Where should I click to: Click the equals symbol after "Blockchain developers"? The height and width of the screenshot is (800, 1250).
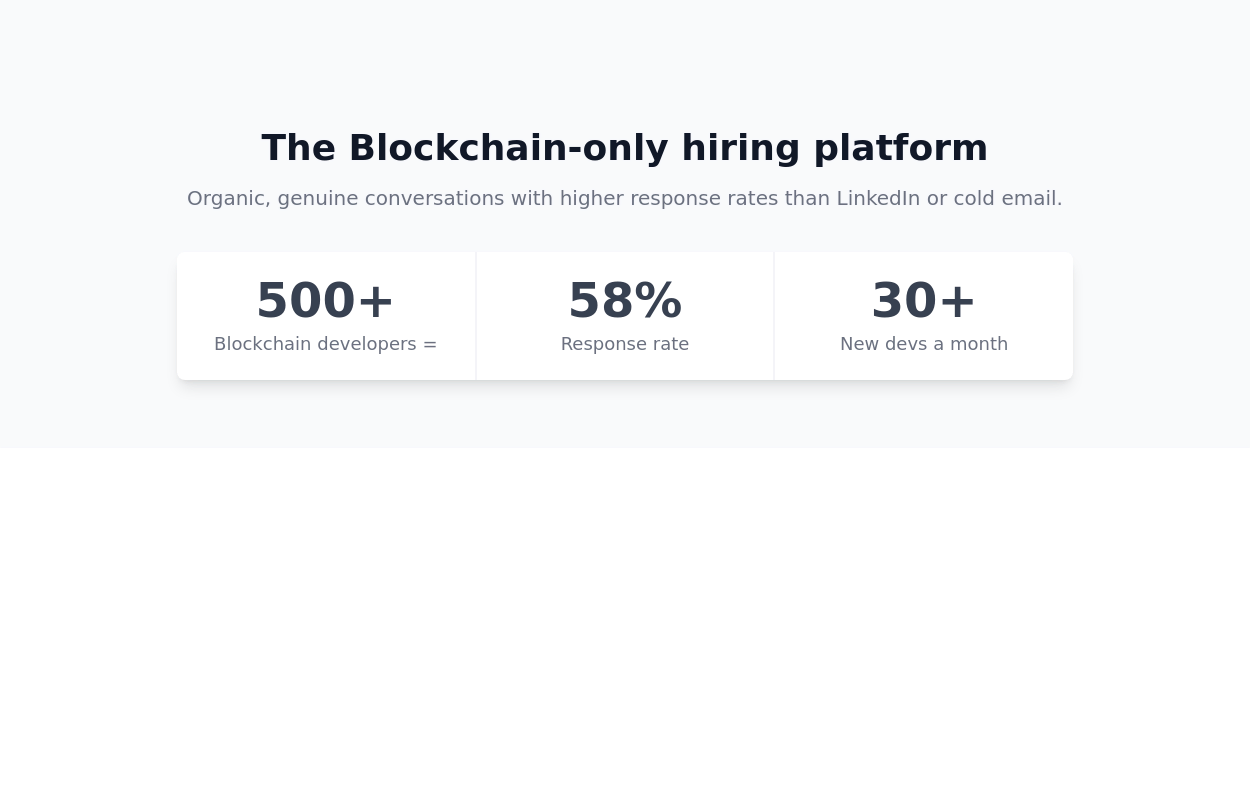pyautogui.click(x=430, y=344)
